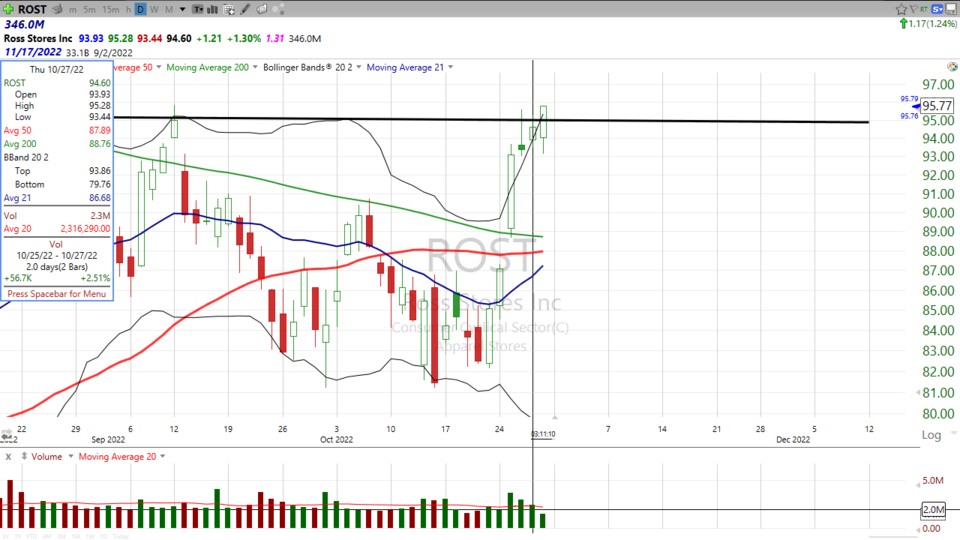This screenshot has height=540, width=960.
Task: Open the Volume indicator dropdown arrow
Action: pyautogui.click(x=70, y=457)
